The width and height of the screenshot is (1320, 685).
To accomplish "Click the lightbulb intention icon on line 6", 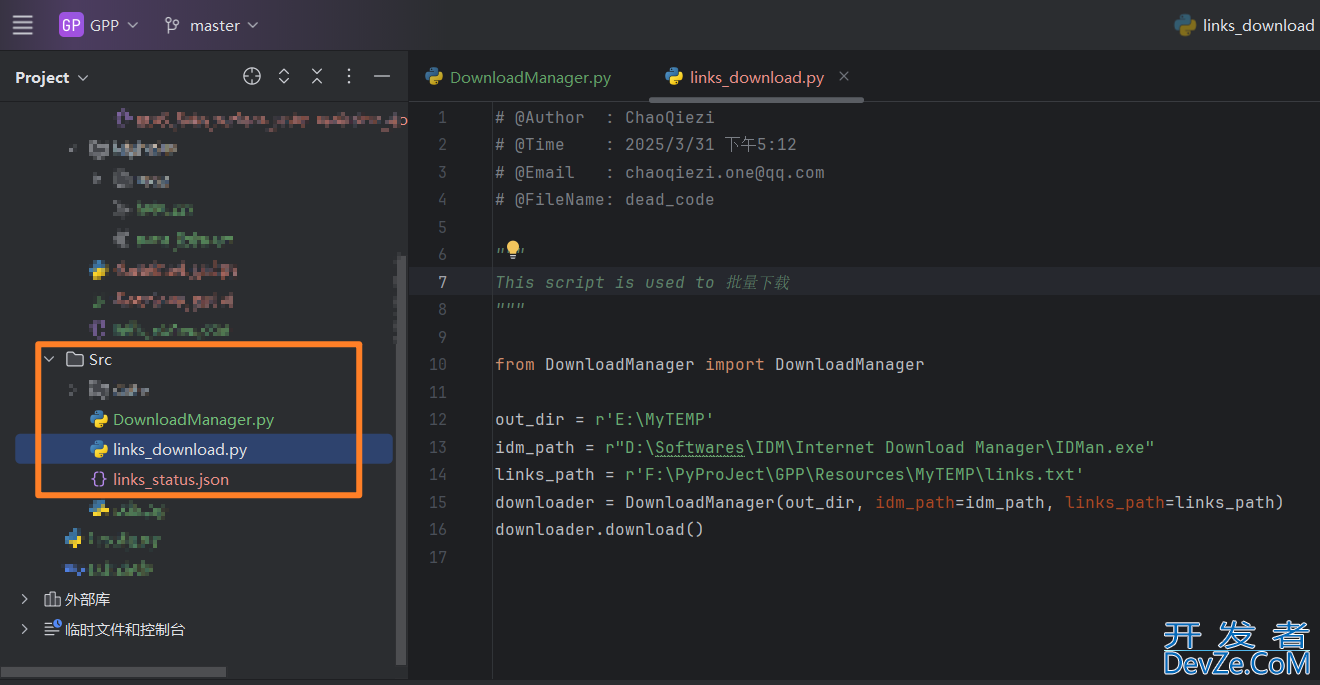I will pyautogui.click(x=512, y=249).
